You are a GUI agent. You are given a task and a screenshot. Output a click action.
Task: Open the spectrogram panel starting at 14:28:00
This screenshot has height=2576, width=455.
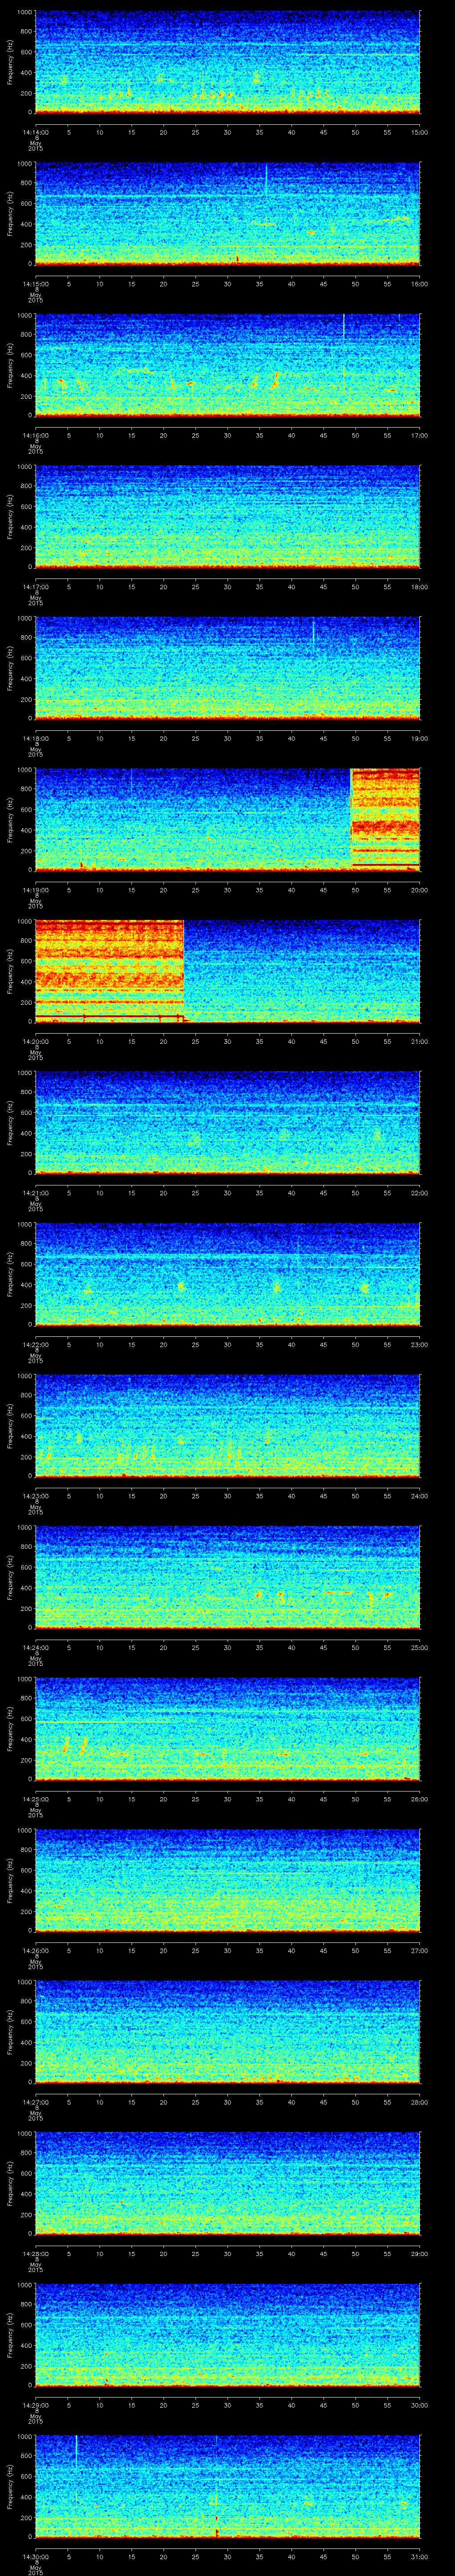227,2183
